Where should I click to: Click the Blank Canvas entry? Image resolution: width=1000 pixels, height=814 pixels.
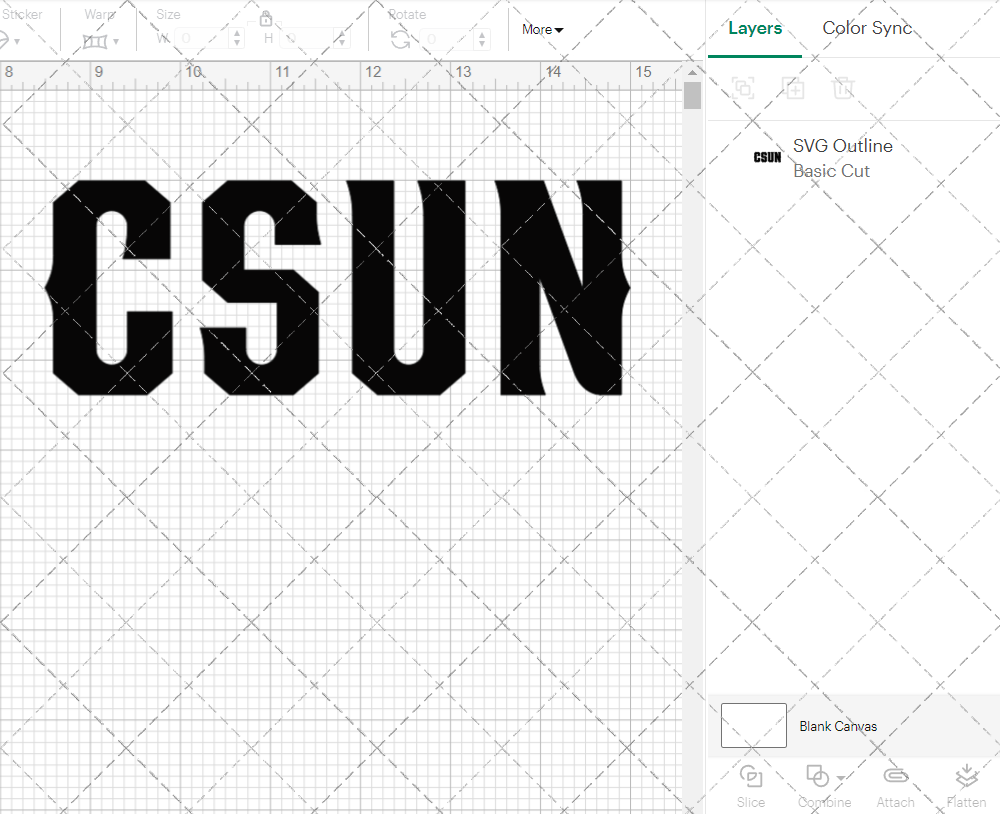(x=838, y=726)
